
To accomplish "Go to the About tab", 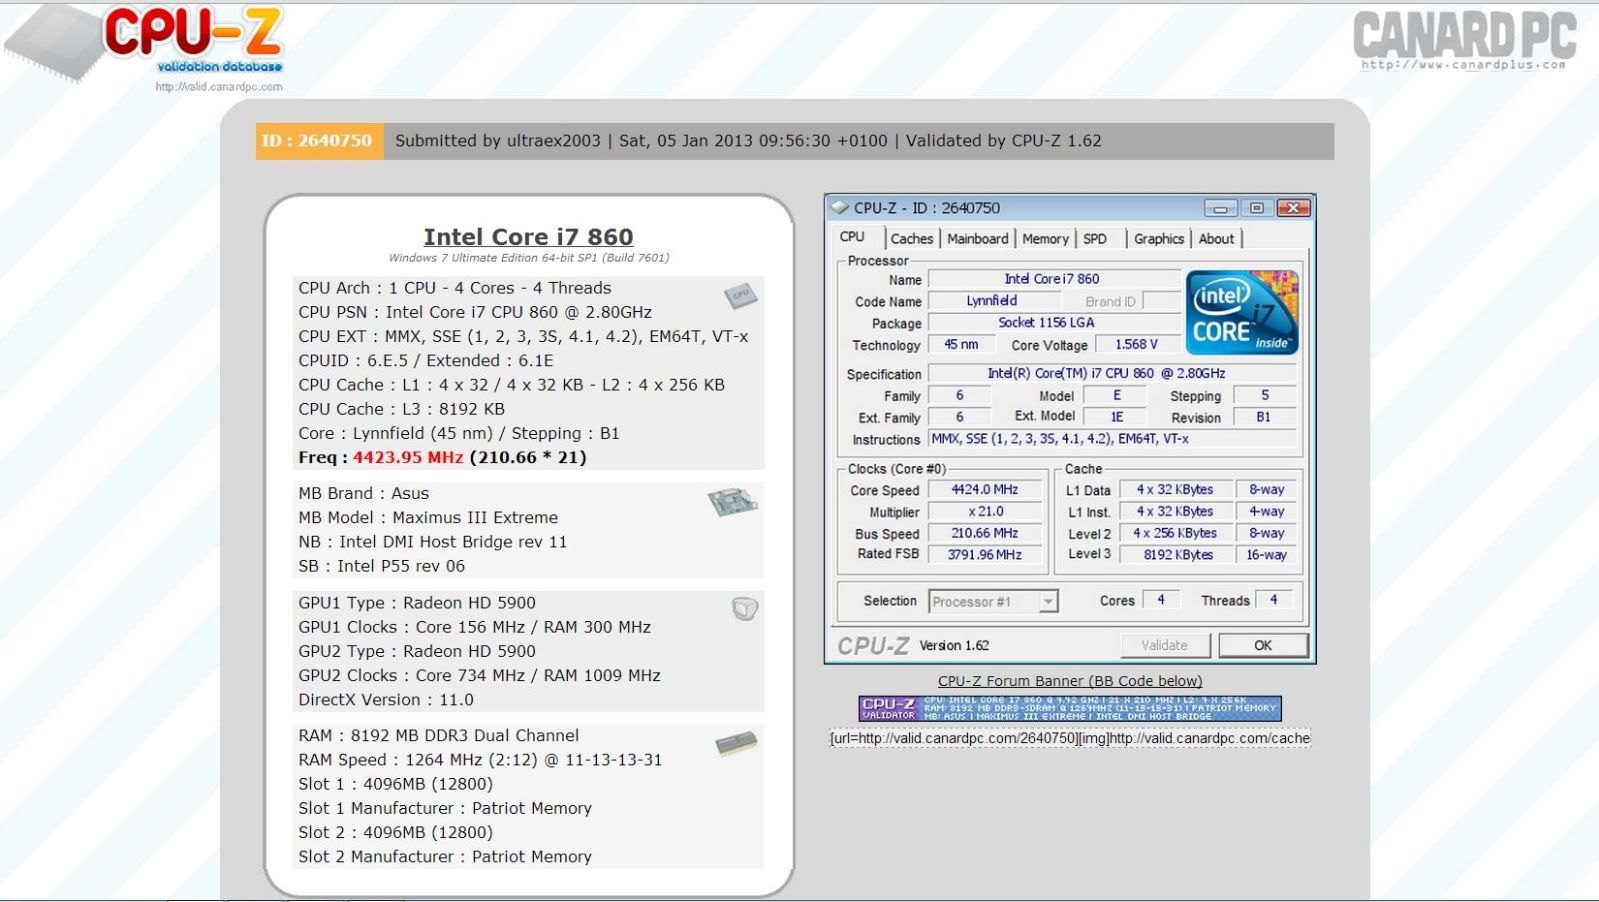I will pyautogui.click(x=1216, y=239).
